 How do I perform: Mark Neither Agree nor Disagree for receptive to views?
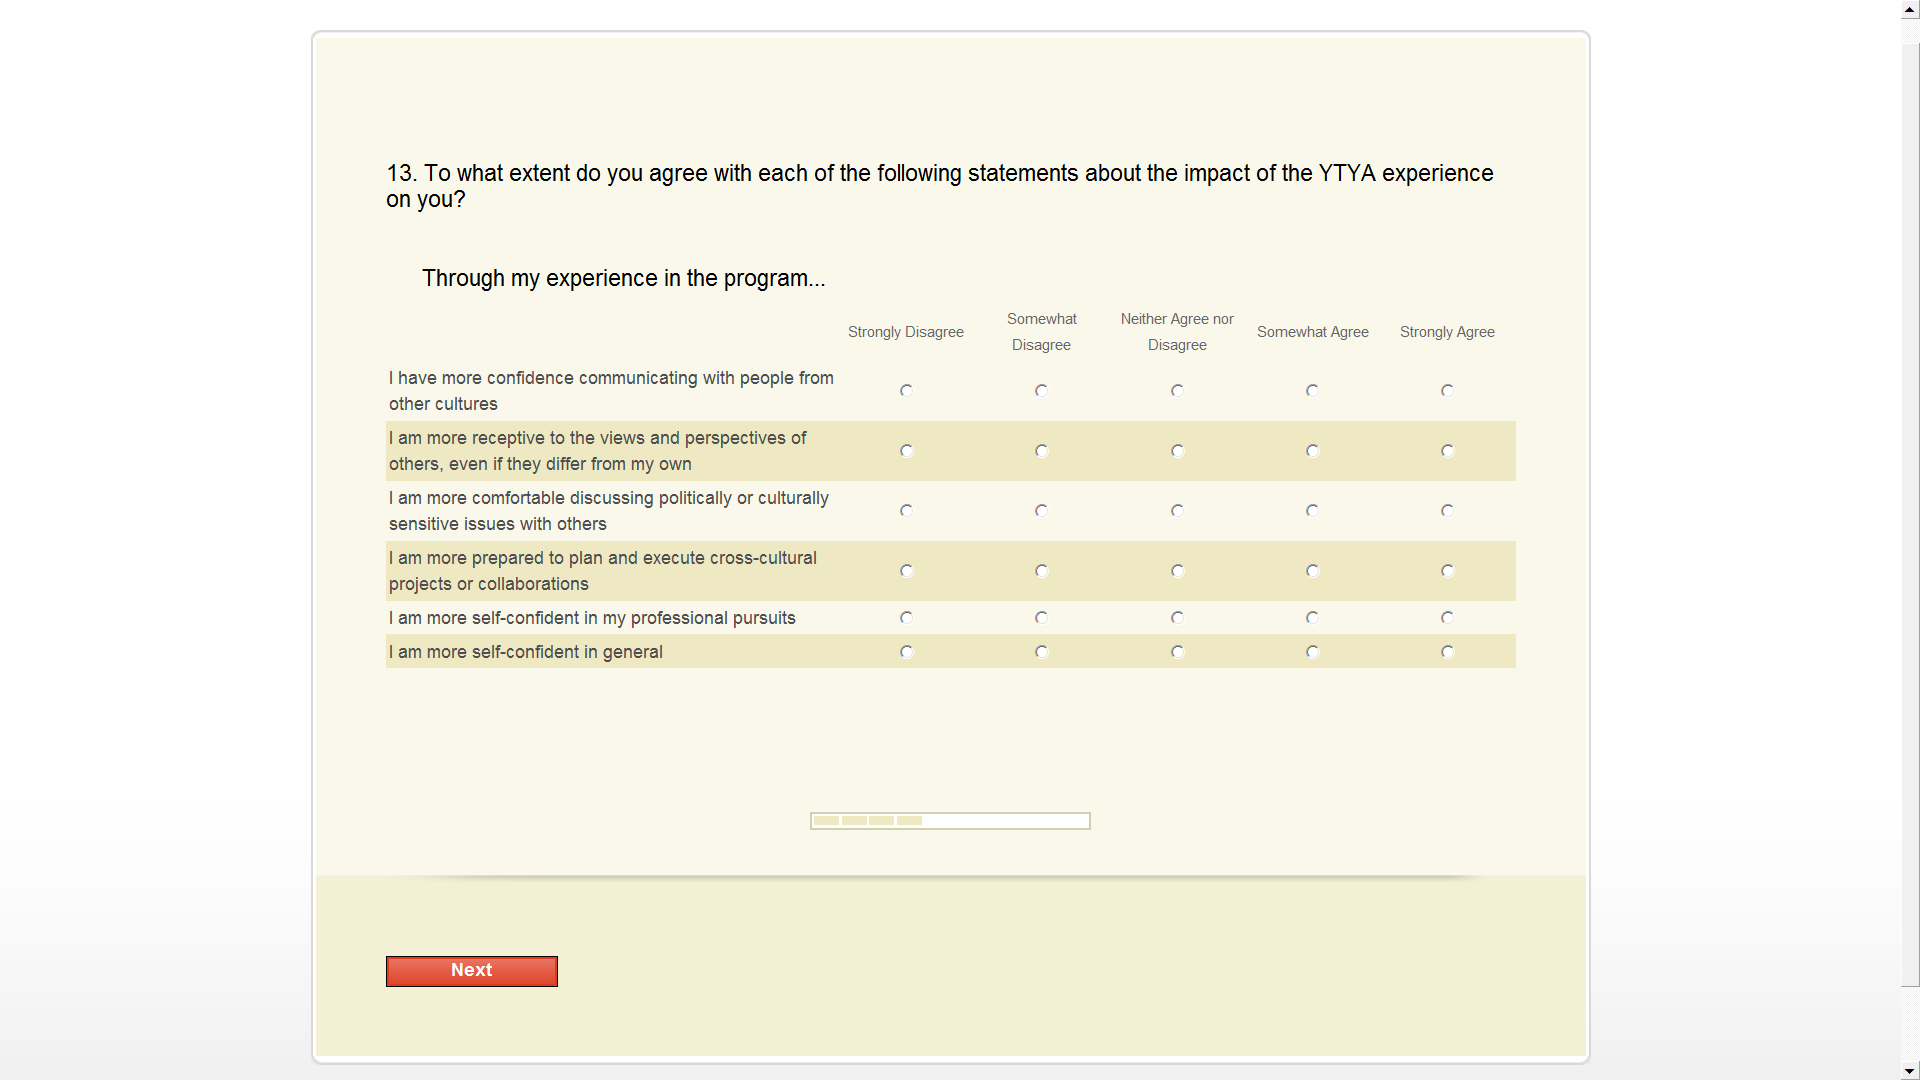pyautogui.click(x=1177, y=451)
